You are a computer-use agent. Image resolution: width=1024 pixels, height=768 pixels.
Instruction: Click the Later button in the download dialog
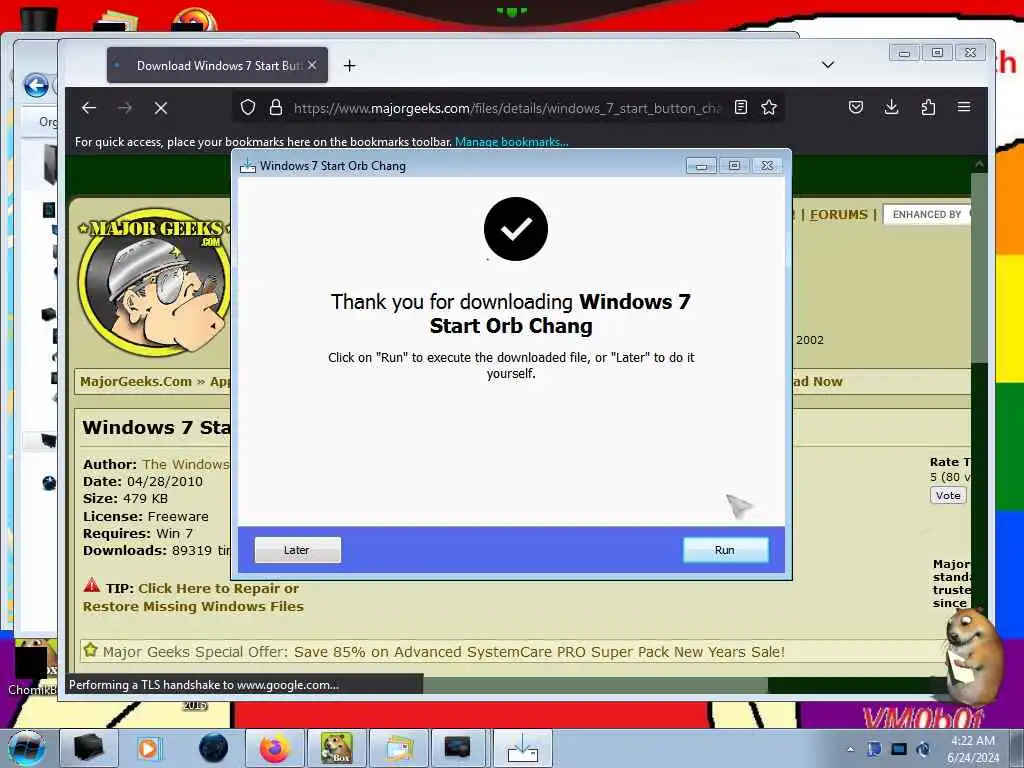297,550
